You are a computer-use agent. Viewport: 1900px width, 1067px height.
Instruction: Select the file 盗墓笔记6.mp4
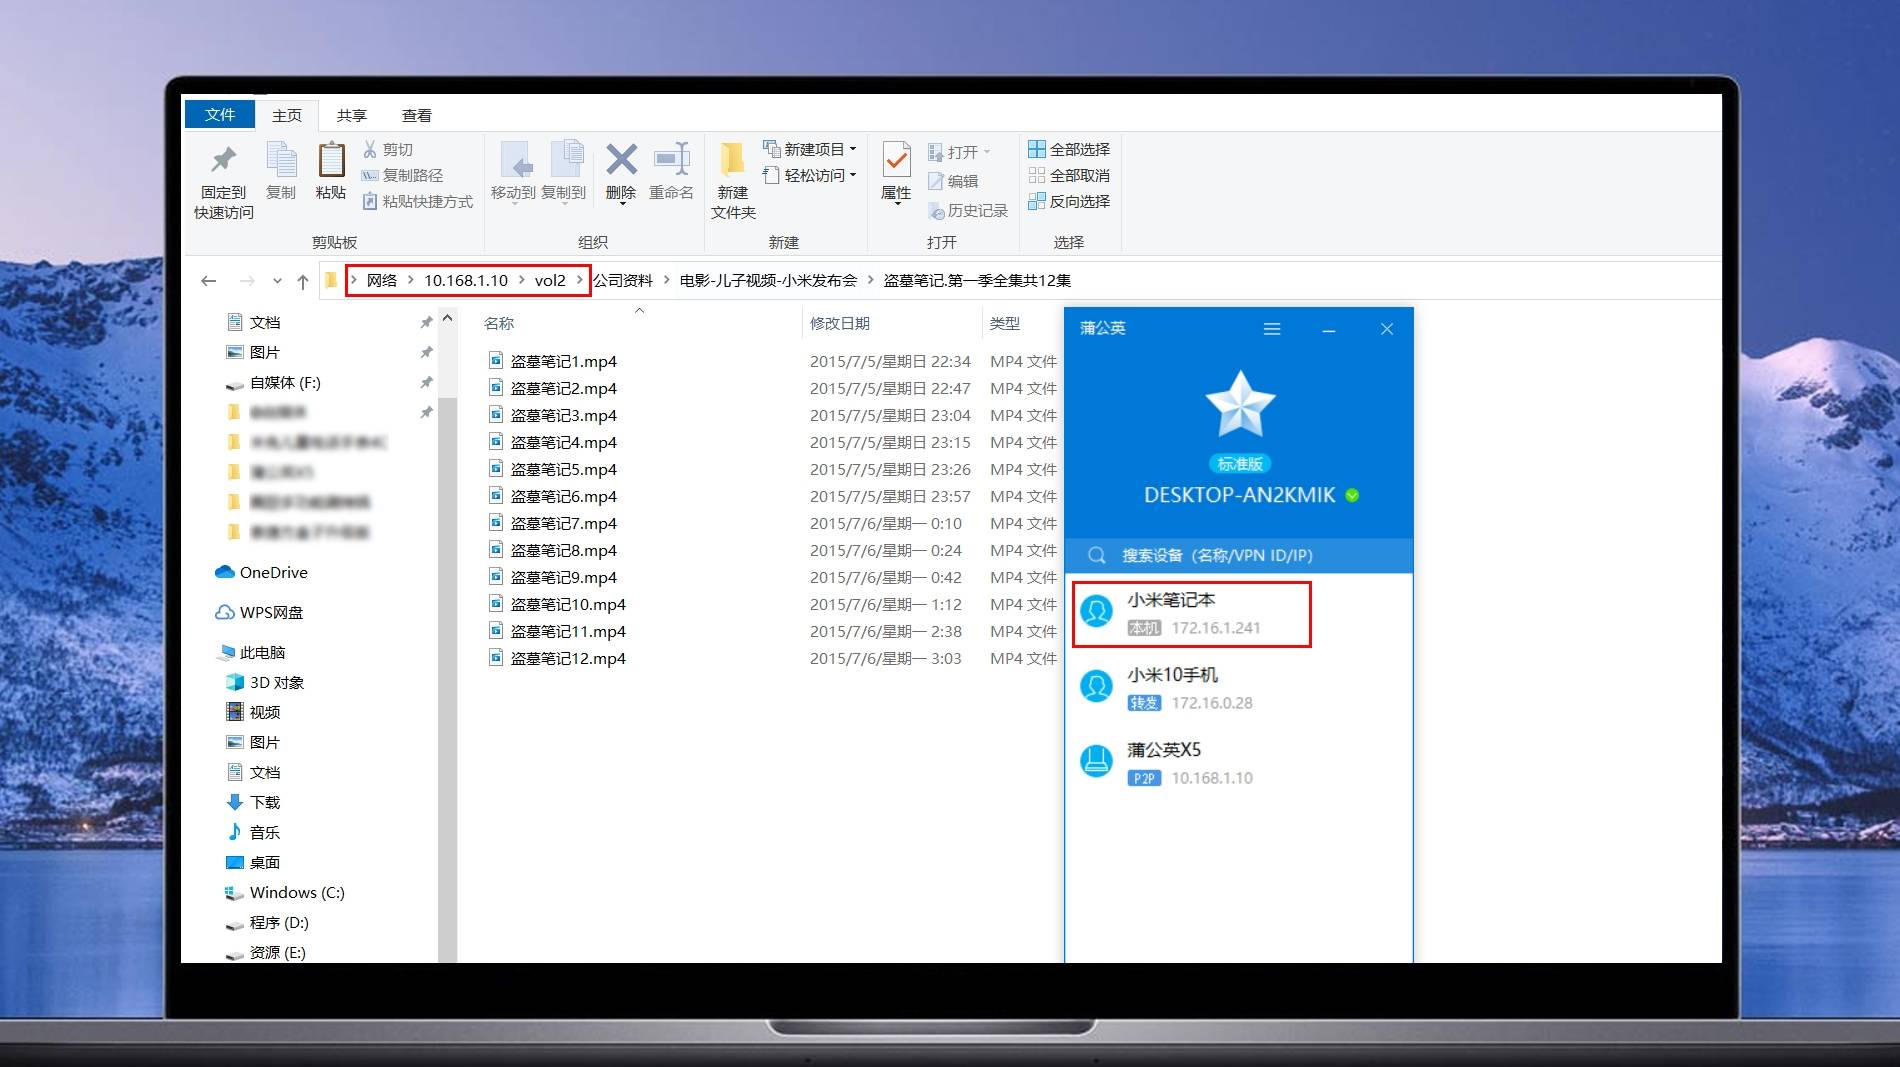click(x=563, y=497)
